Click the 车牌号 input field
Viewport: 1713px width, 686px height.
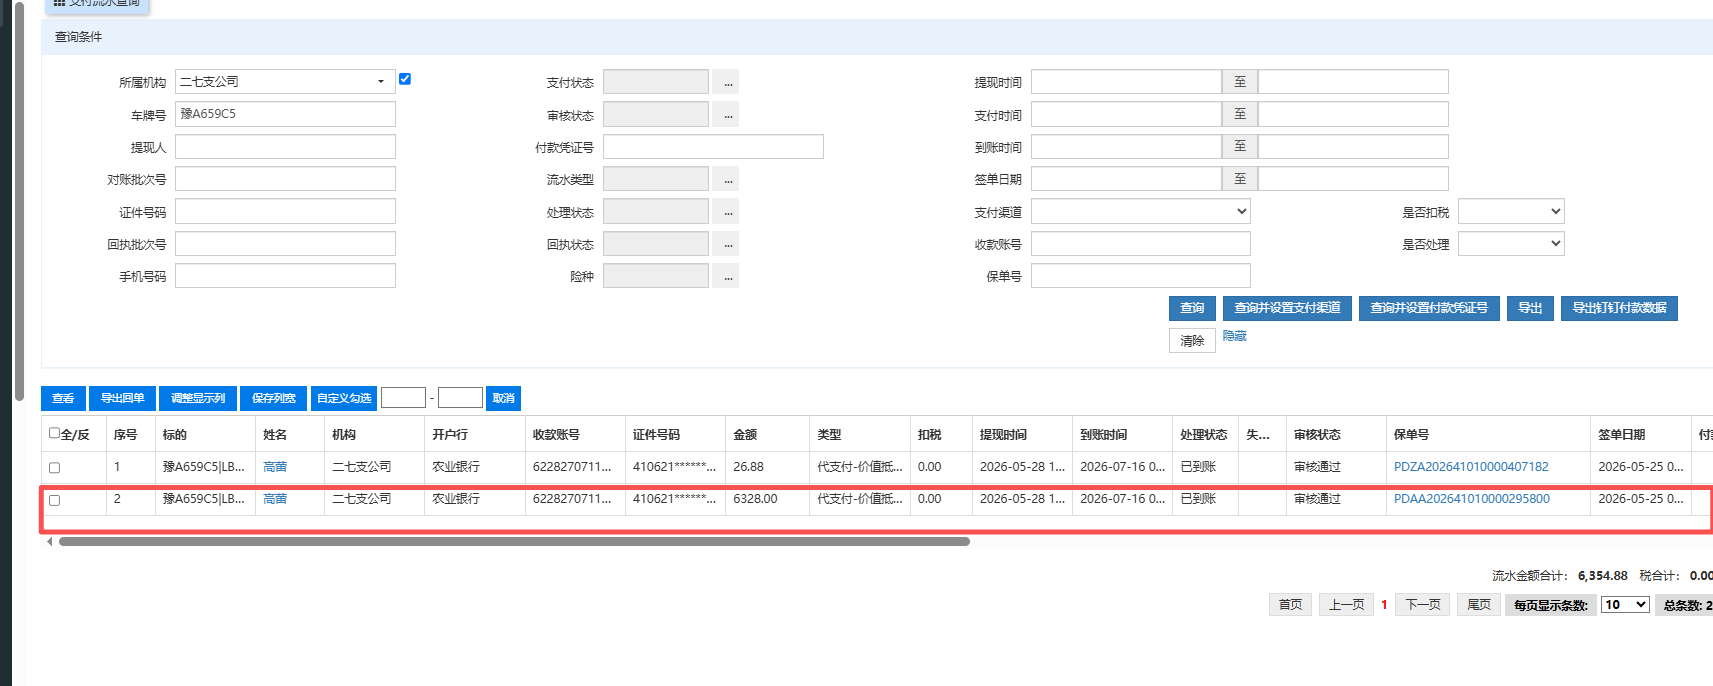tap(285, 114)
